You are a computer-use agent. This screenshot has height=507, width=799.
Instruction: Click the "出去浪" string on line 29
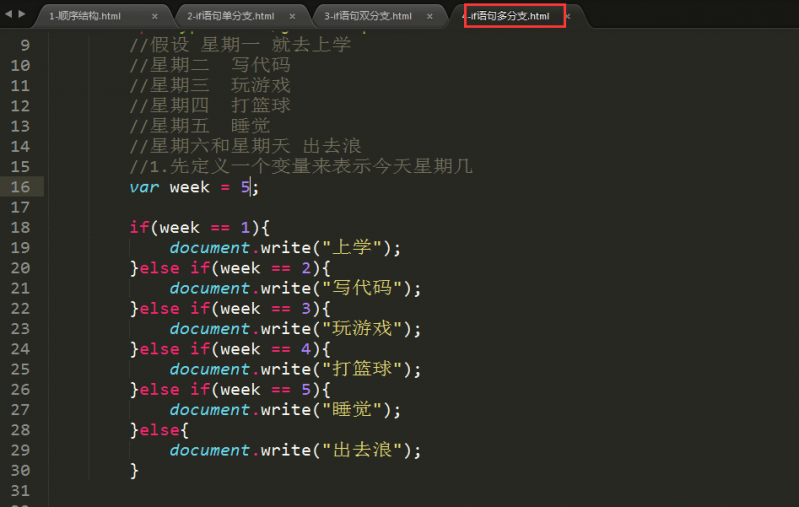[360, 450]
